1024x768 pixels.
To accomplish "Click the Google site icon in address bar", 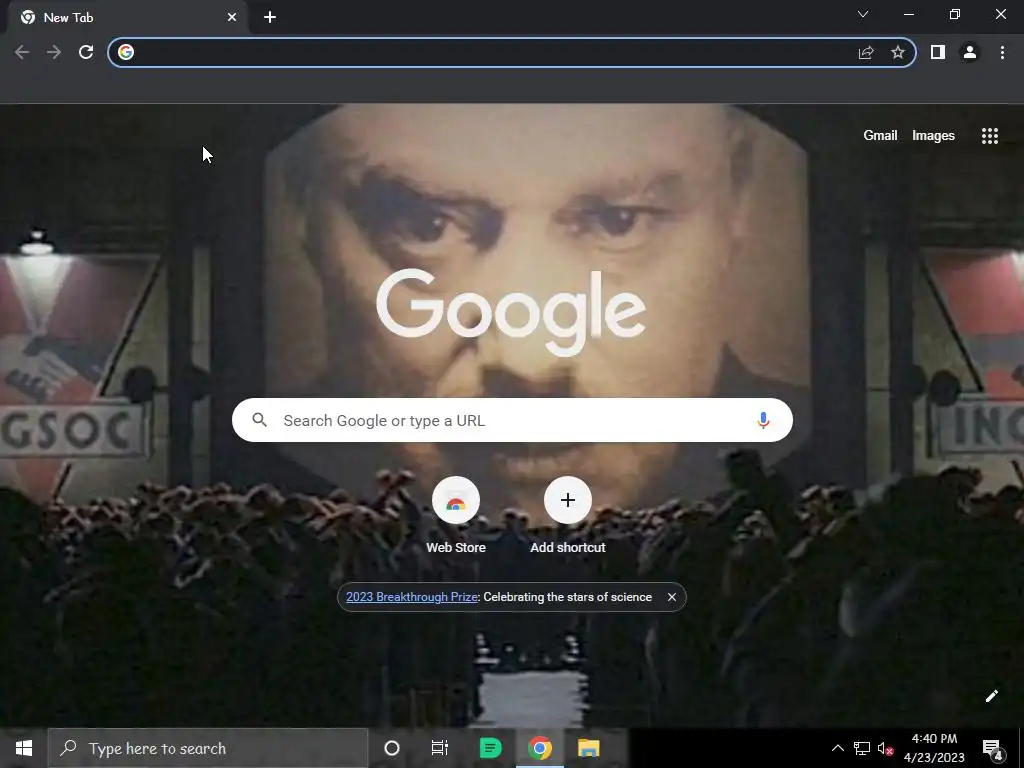I will point(126,52).
